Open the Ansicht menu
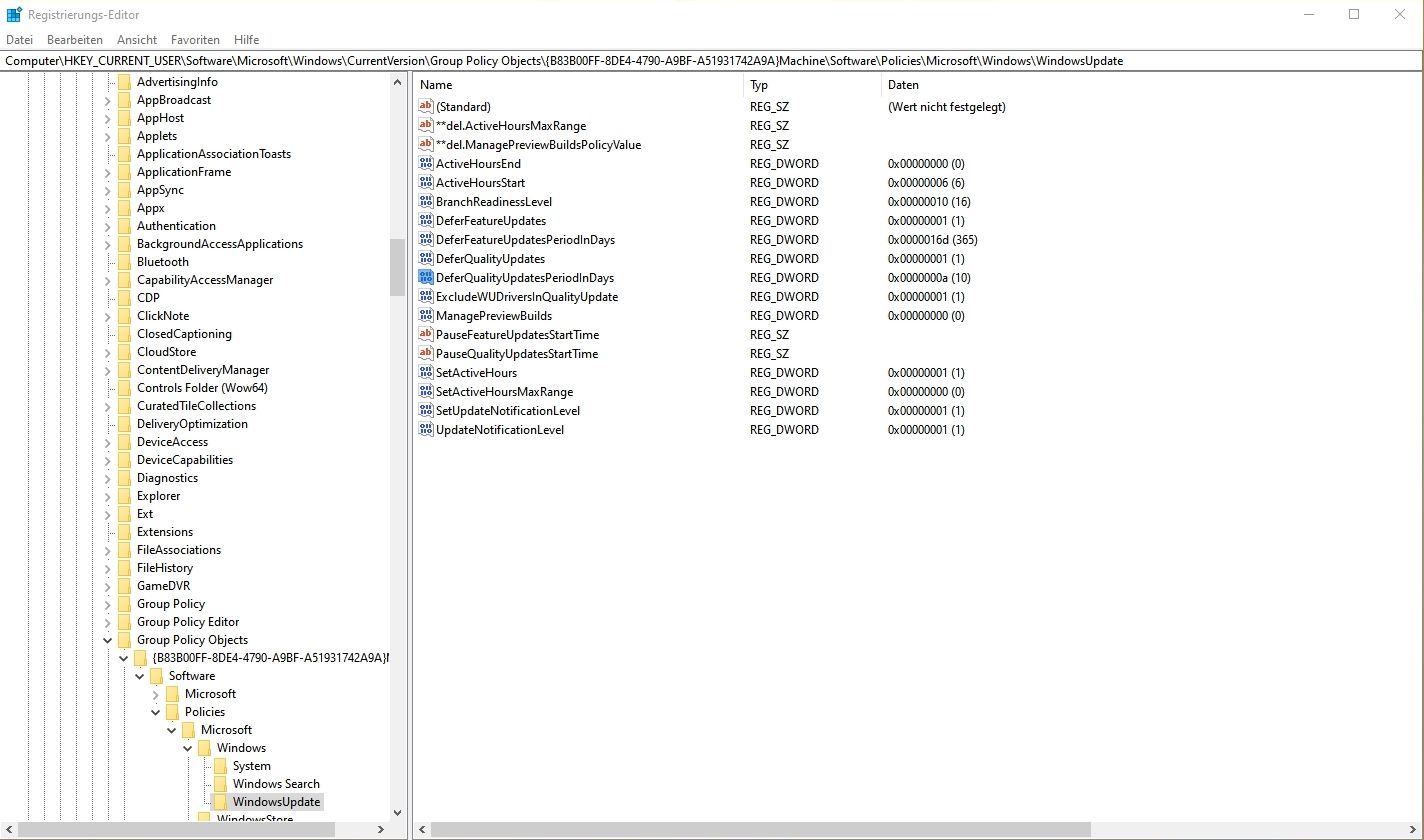 click(137, 40)
